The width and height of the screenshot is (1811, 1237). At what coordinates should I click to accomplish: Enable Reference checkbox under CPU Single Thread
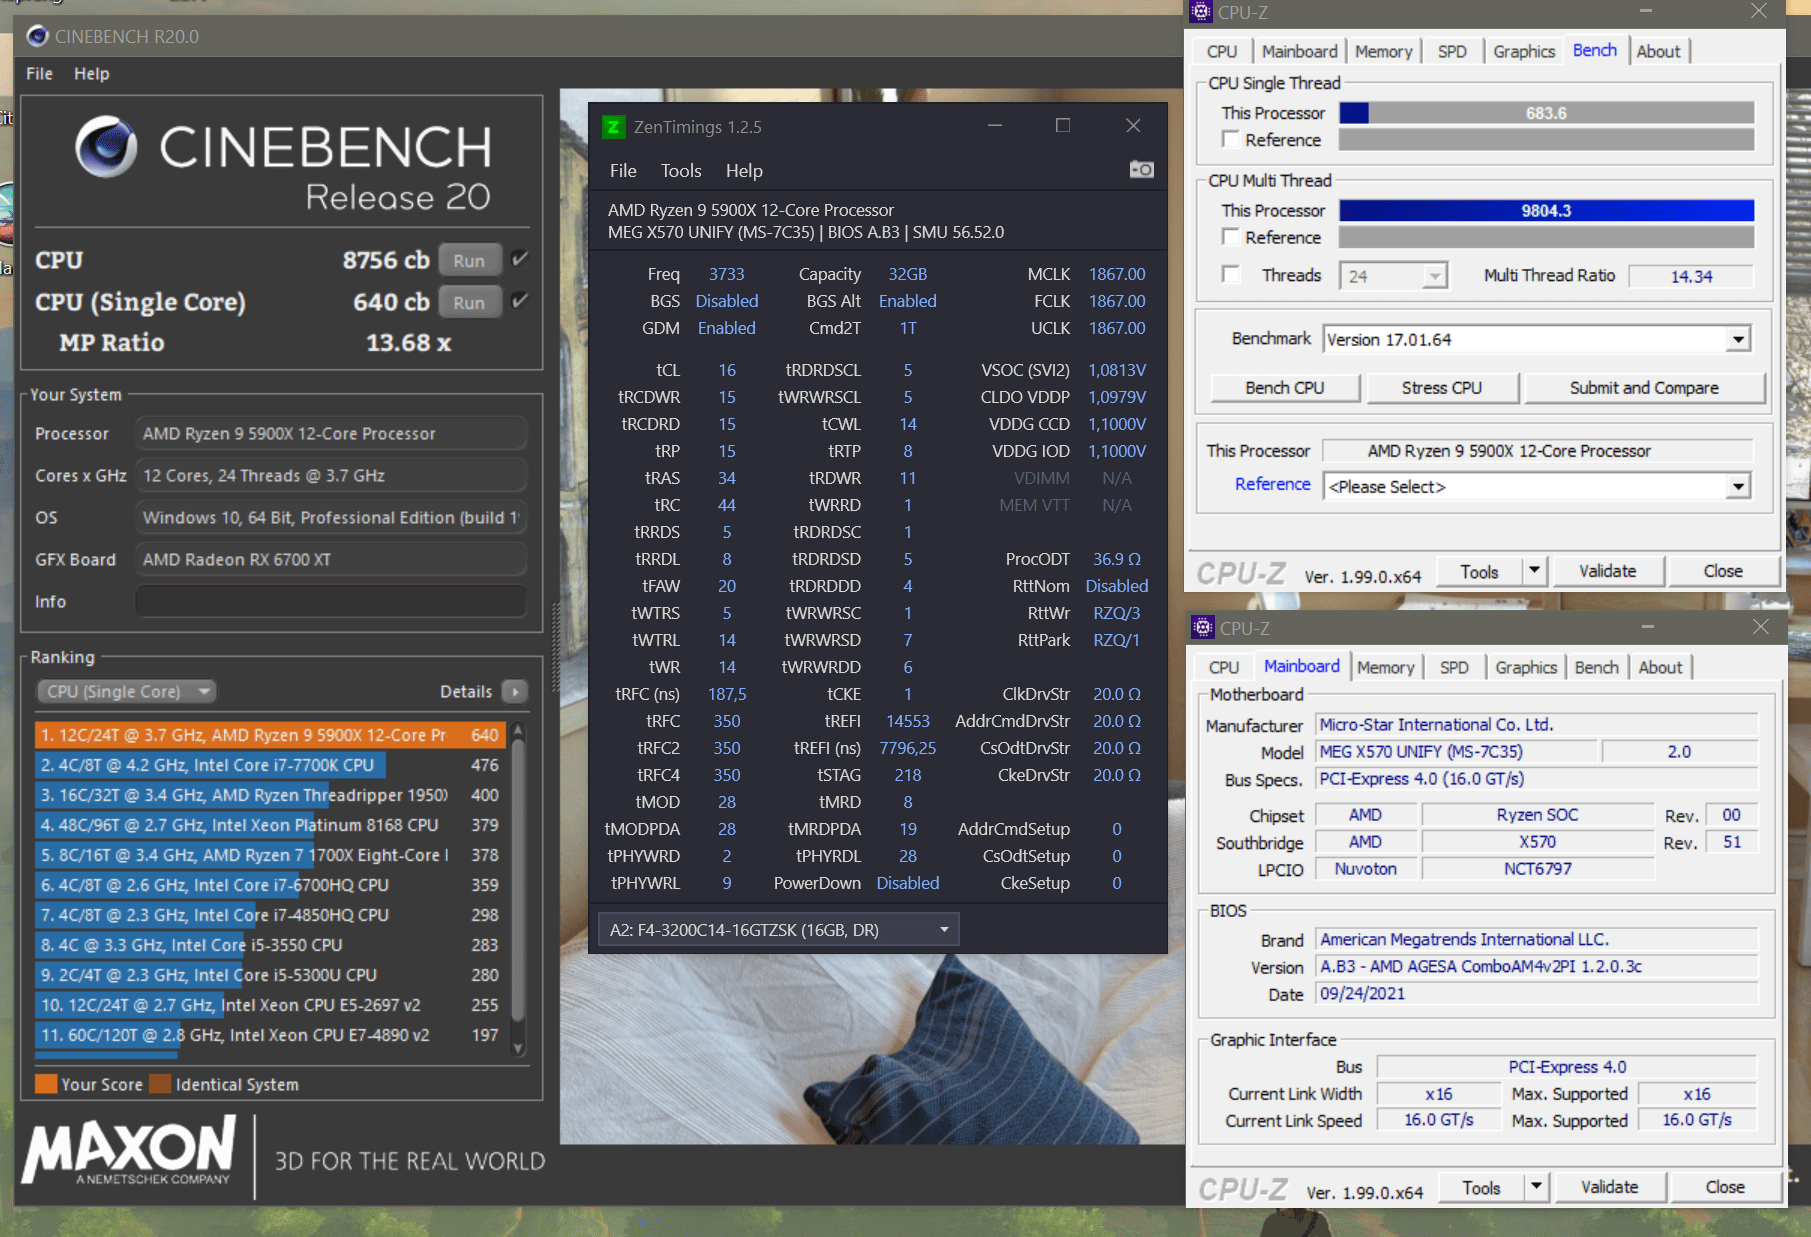pos(1231,139)
